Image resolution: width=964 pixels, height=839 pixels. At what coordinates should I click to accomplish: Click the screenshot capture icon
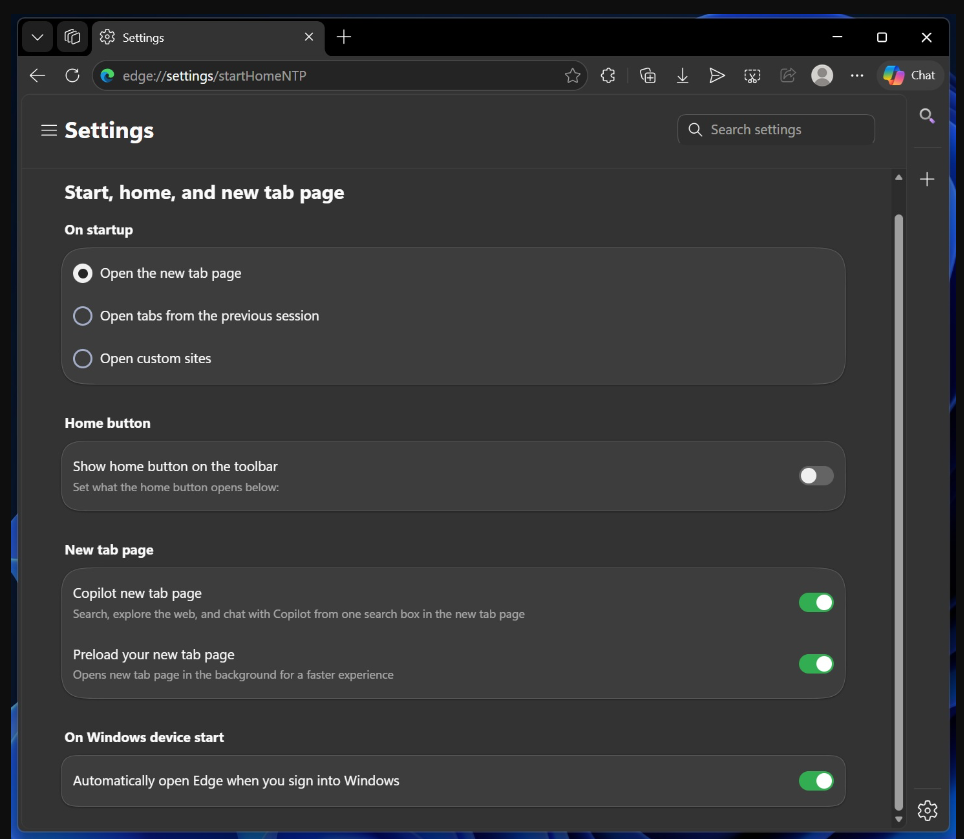tap(752, 75)
